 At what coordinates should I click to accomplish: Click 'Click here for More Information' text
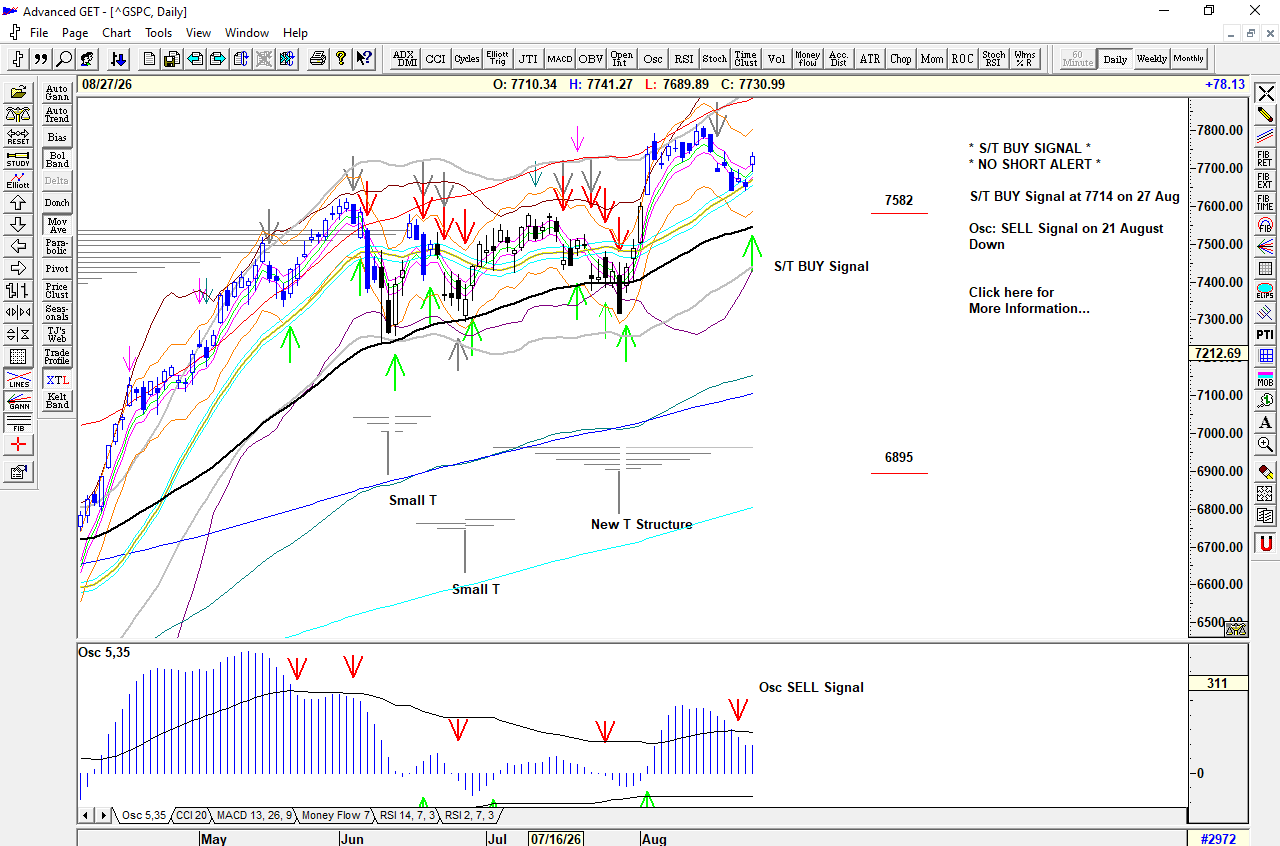[x=1029, y=301]
